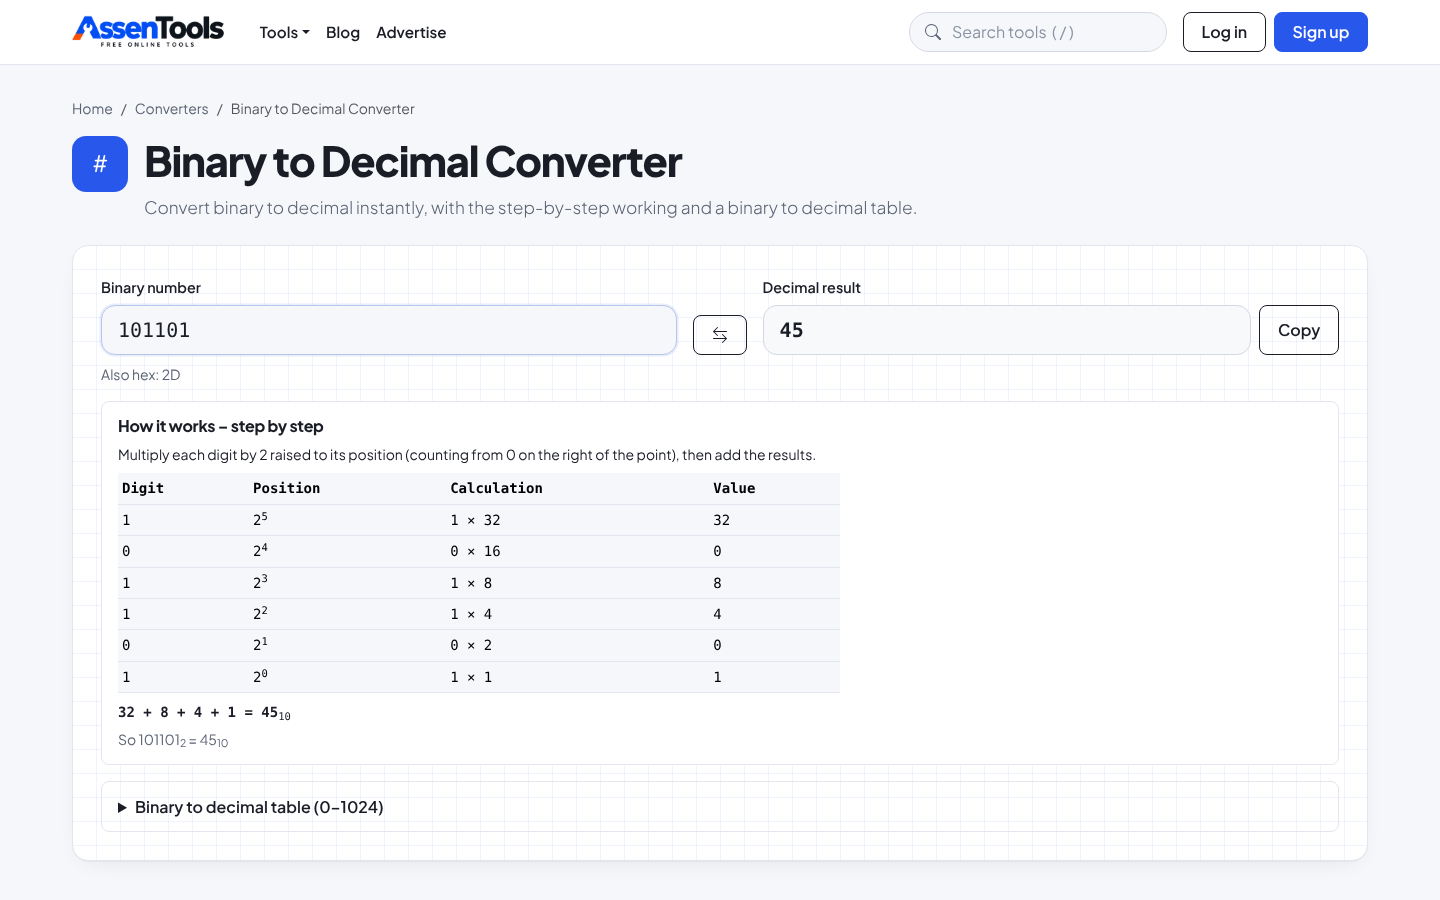Image resolution: width=1440 pixels, height=900 pixels.
Task: Click the 'How it works – step by step' heading
Action: click(221, 426)
